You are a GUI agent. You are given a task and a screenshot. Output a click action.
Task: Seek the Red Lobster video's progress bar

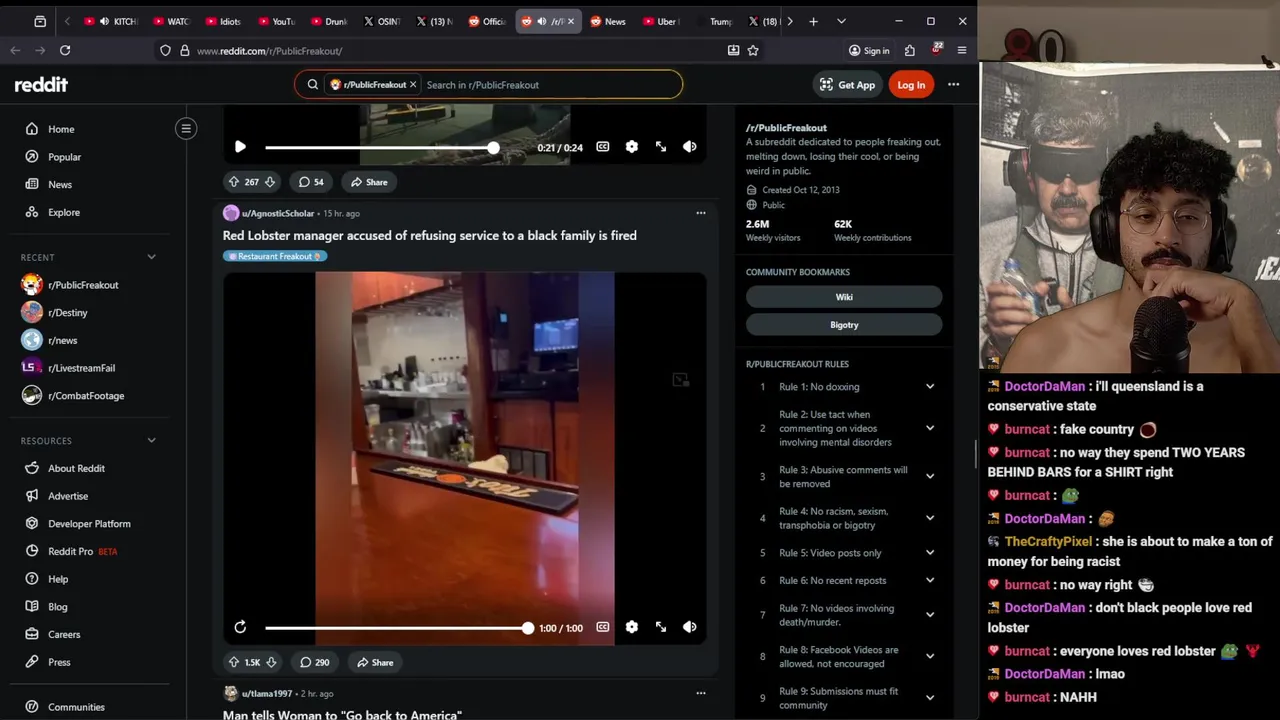397,628
